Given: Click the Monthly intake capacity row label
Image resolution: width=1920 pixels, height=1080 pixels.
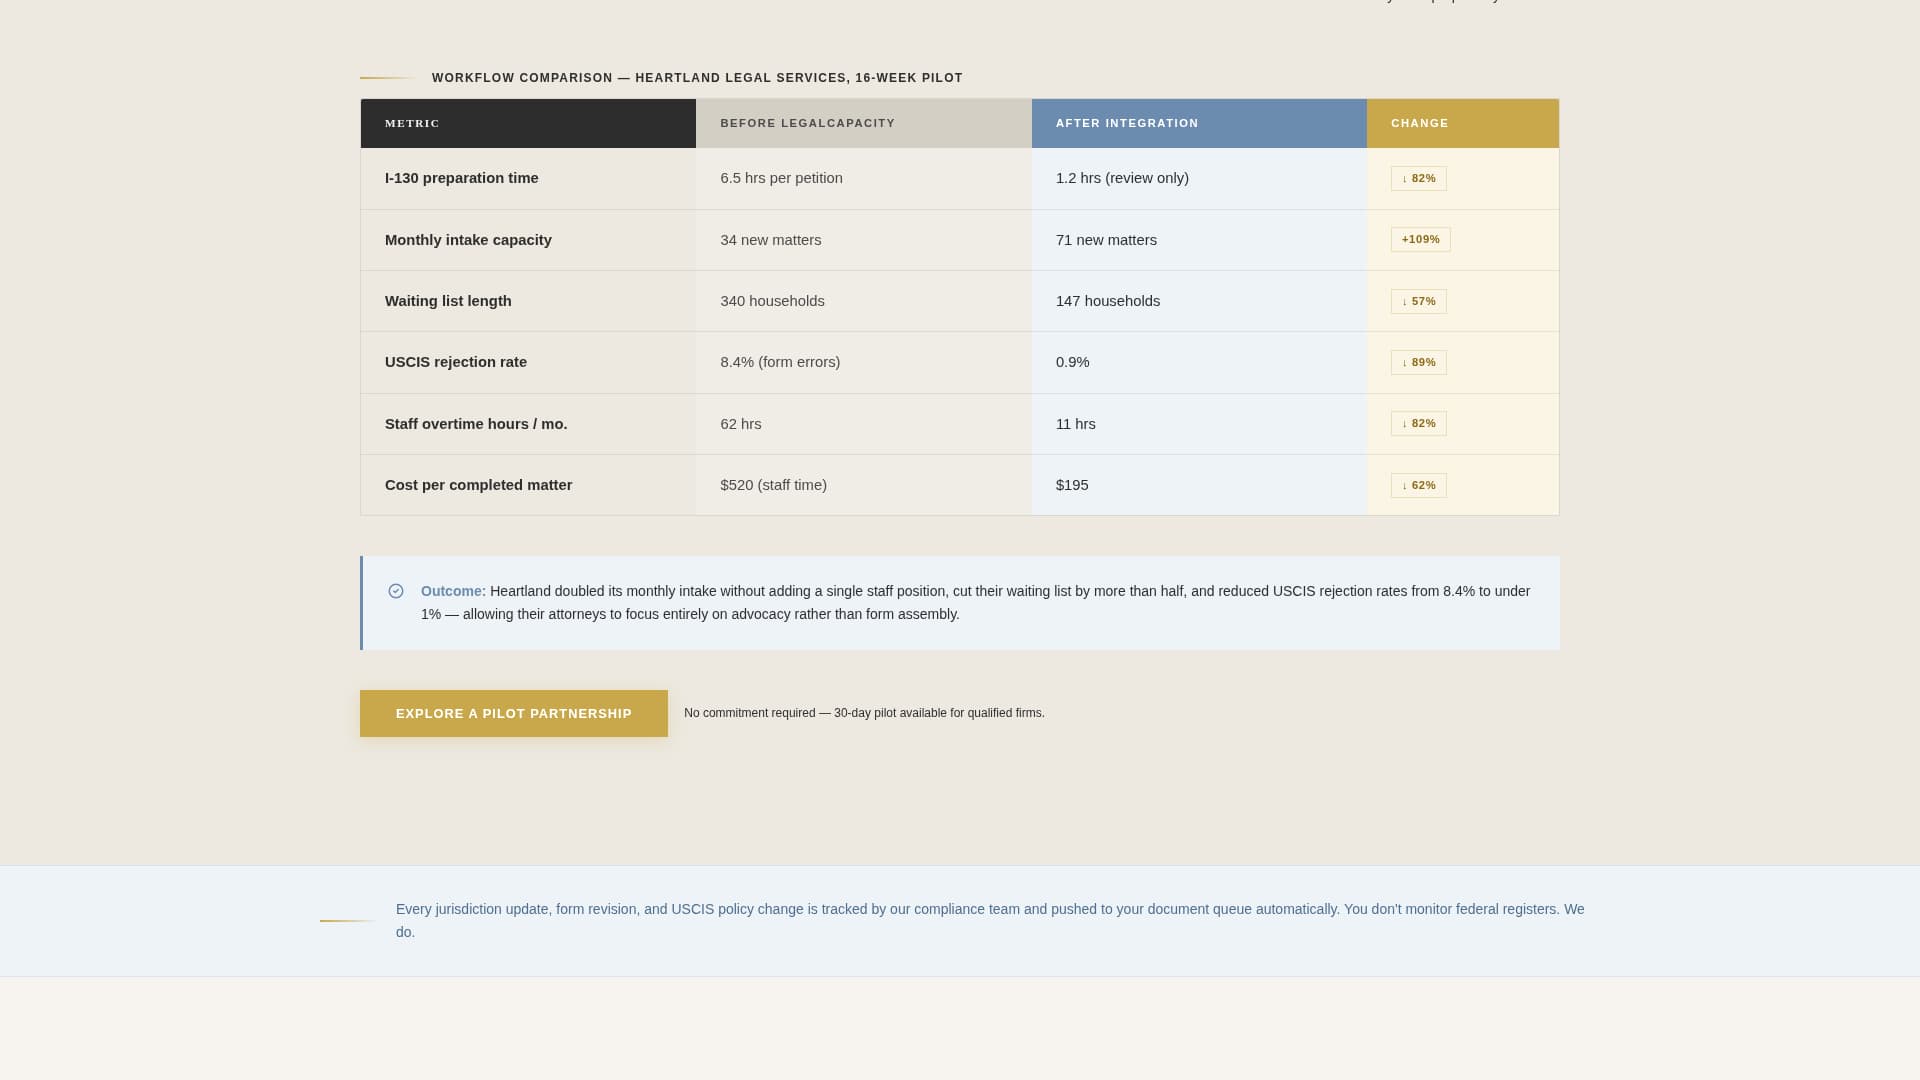Looking at the screenshot, I should (x=468, y=240).
